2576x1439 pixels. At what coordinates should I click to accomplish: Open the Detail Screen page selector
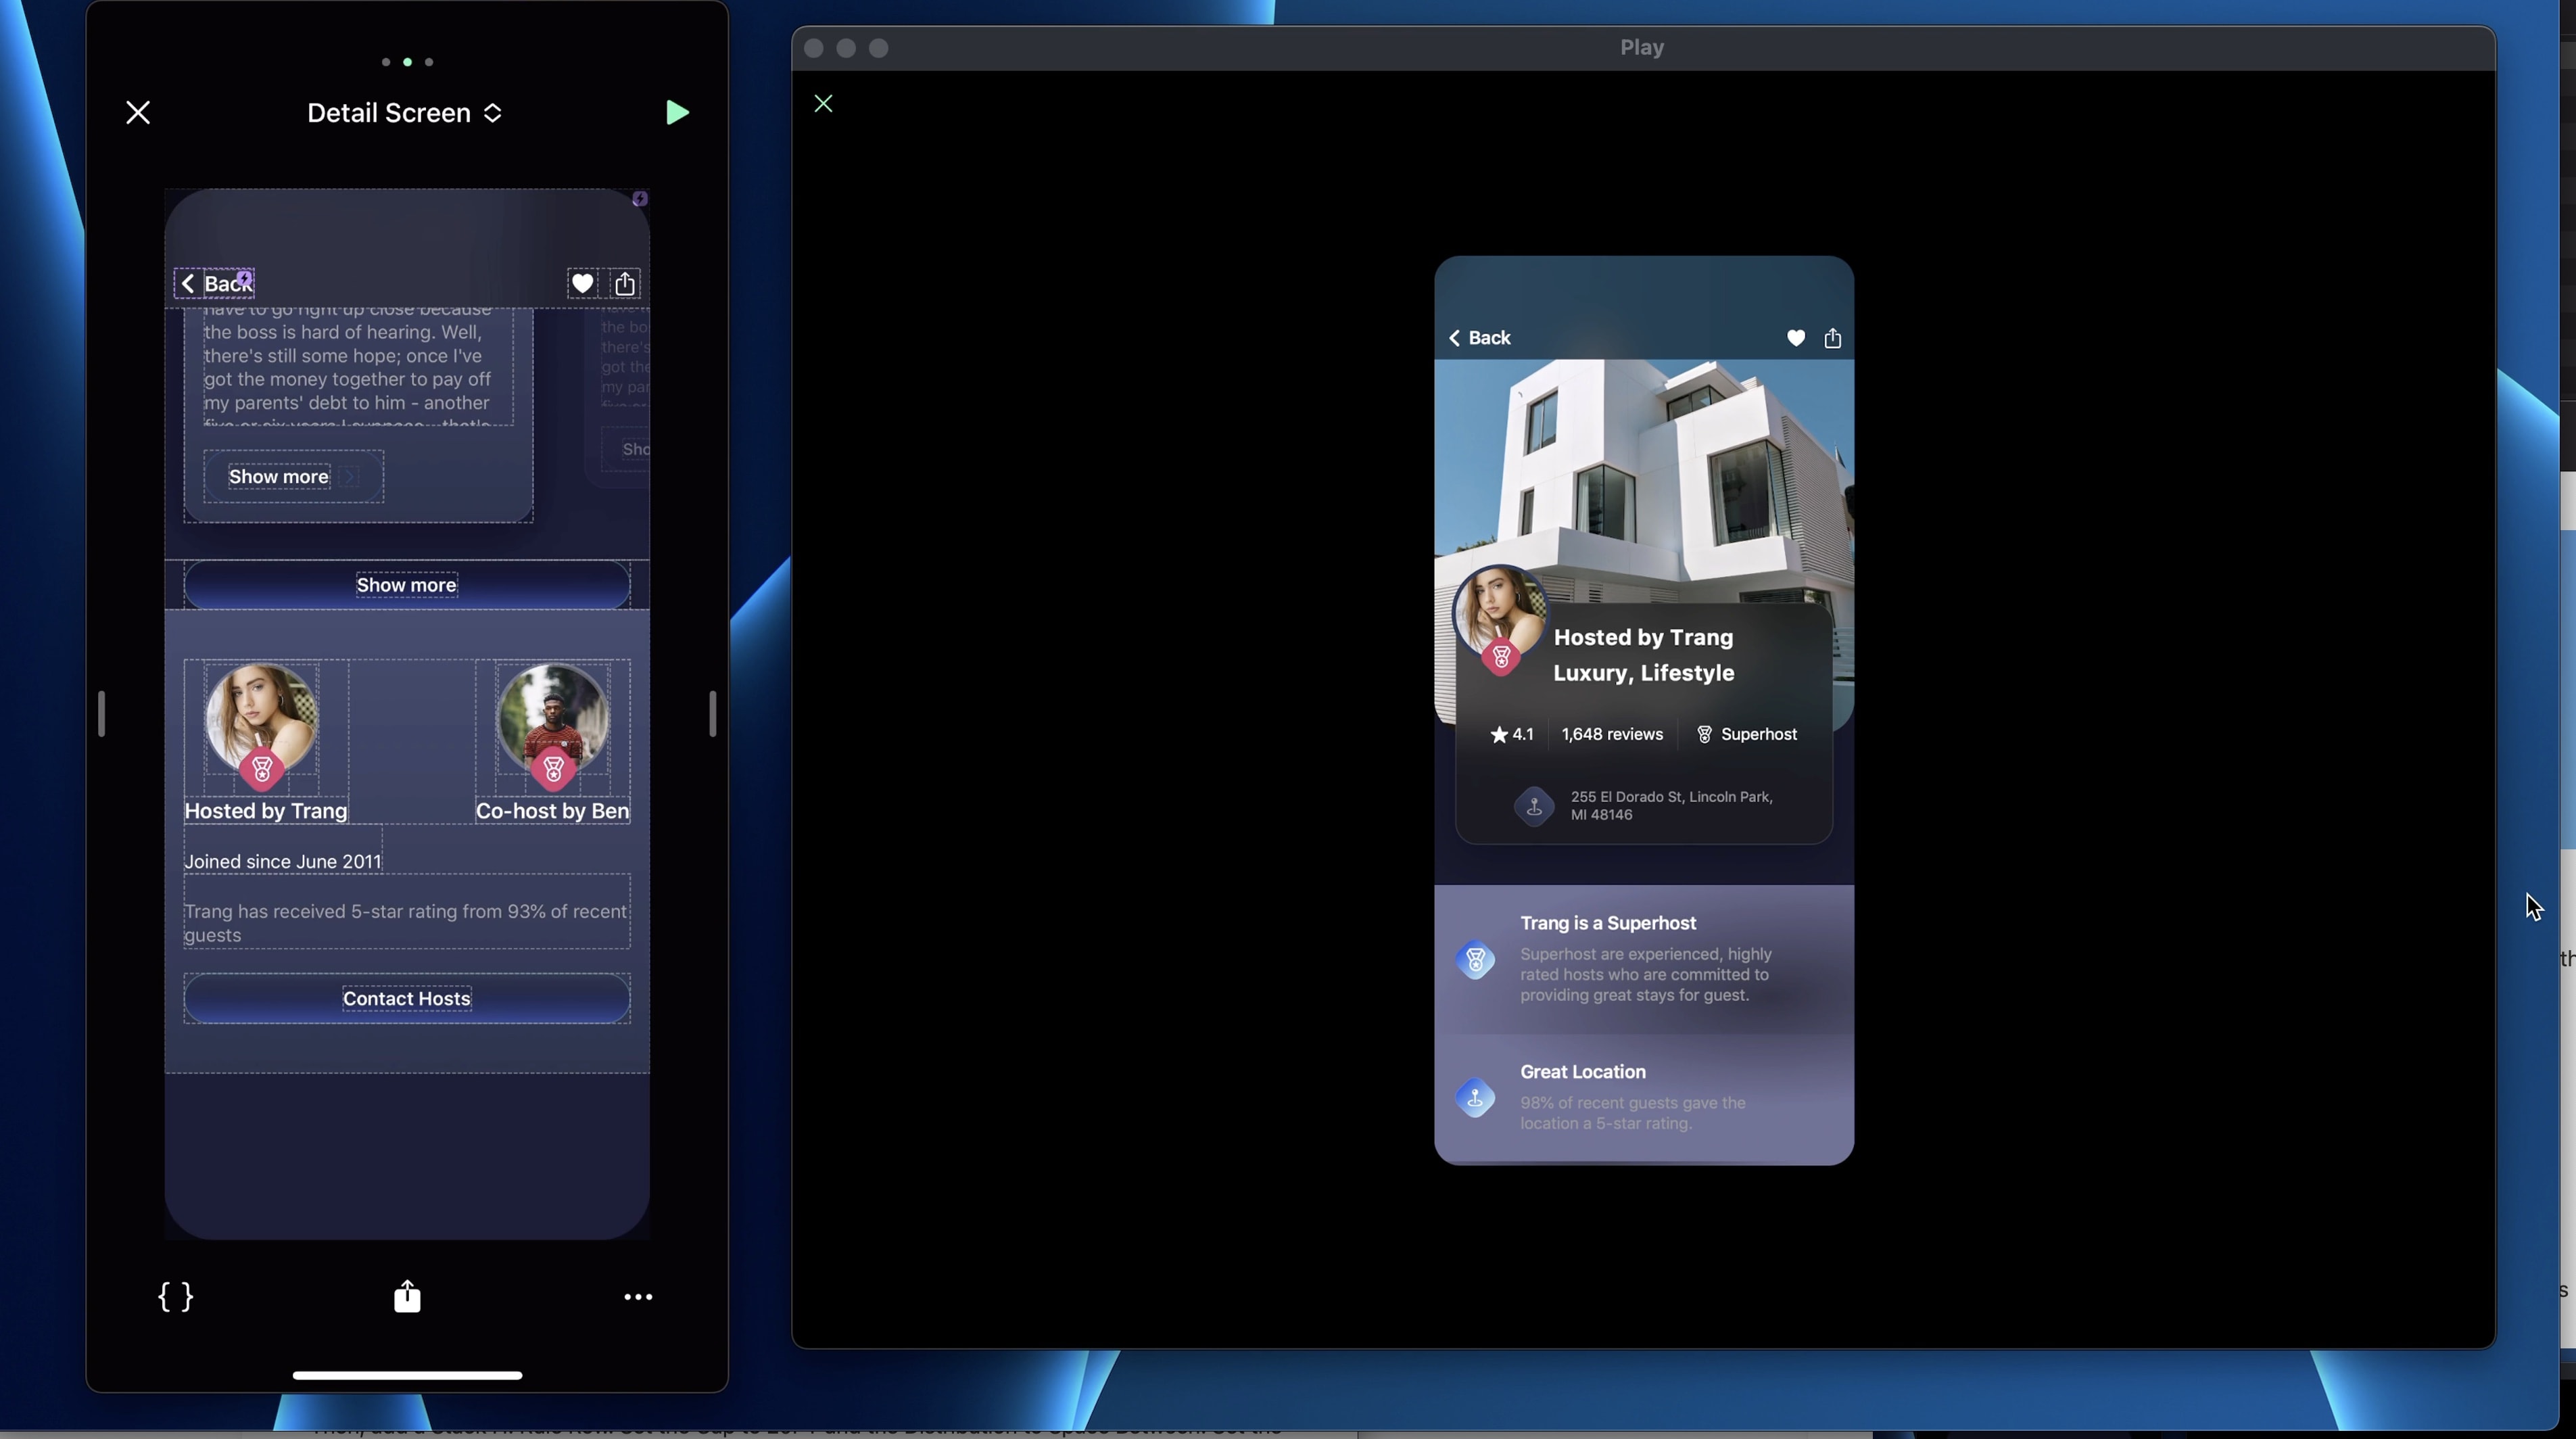coord(404,113)
